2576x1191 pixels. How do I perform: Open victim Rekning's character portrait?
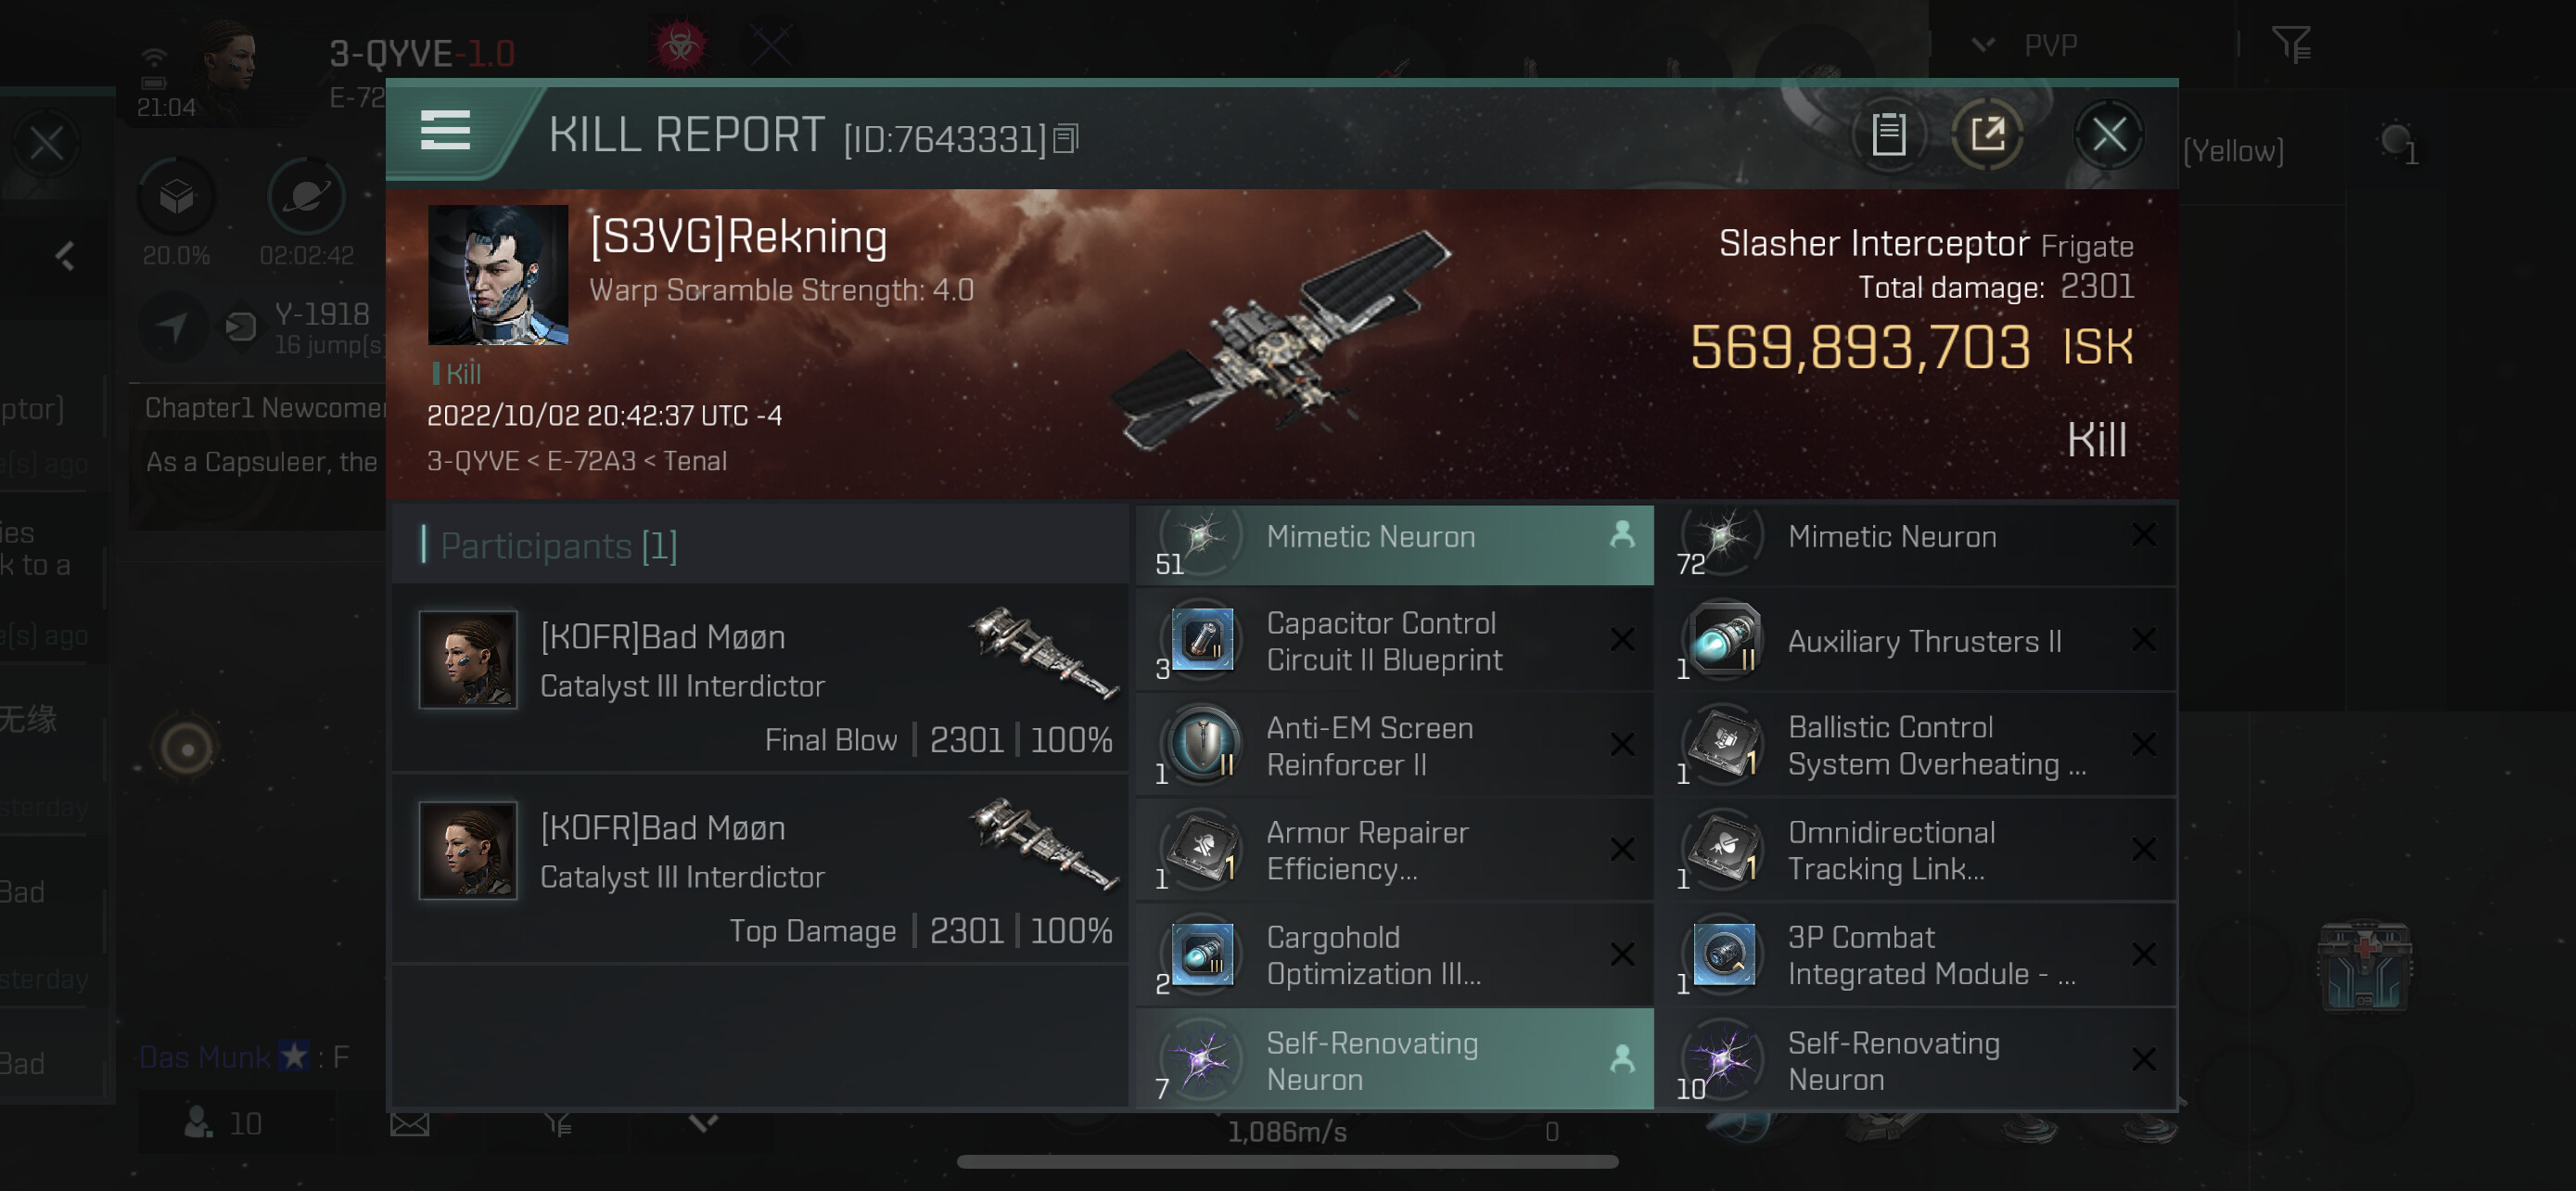tap(498, 275)
